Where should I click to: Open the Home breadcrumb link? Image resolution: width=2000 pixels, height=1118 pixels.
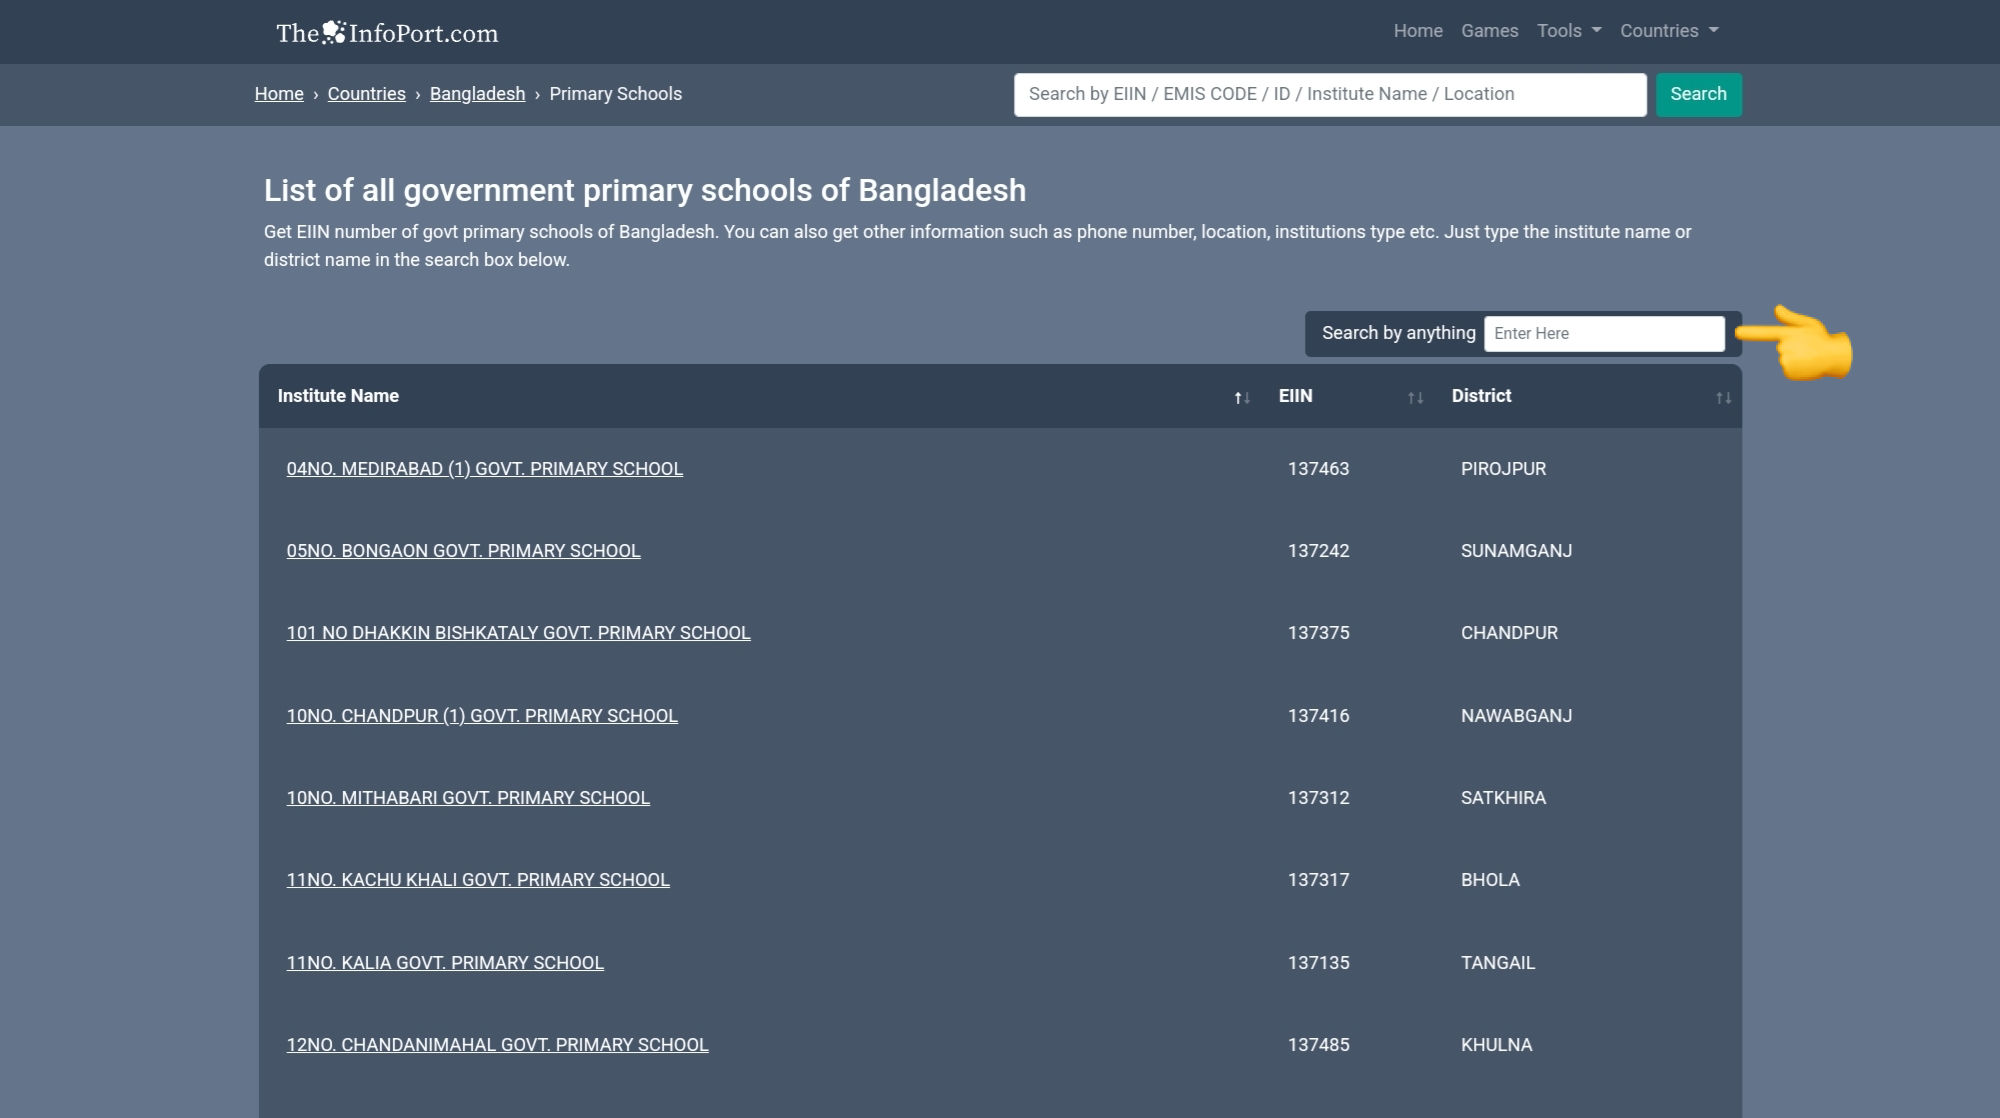tap(279, 94)
